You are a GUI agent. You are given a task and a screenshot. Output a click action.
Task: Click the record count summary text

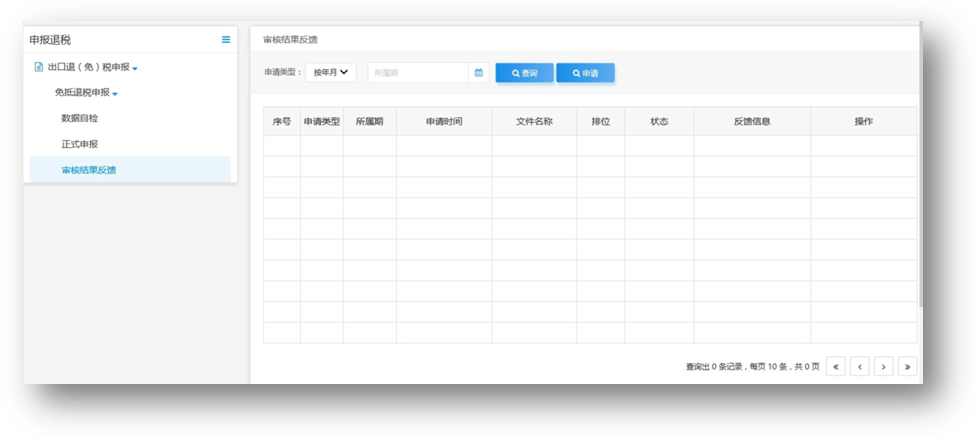pyautogui.click(x=753, y=367)
